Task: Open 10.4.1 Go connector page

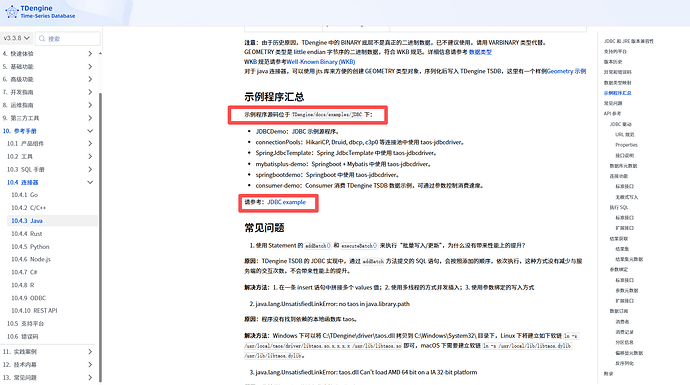Action: point(25,195)
